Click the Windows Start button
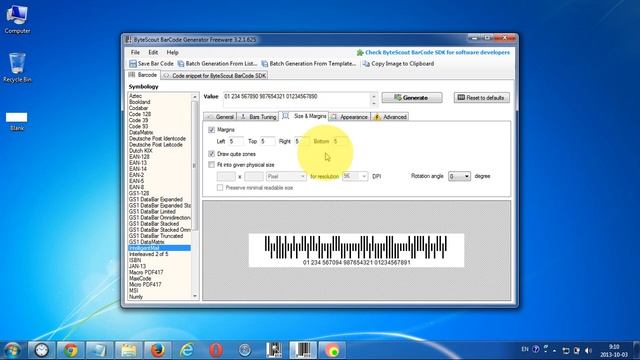 pyautogui.click(x=13, y=350)
